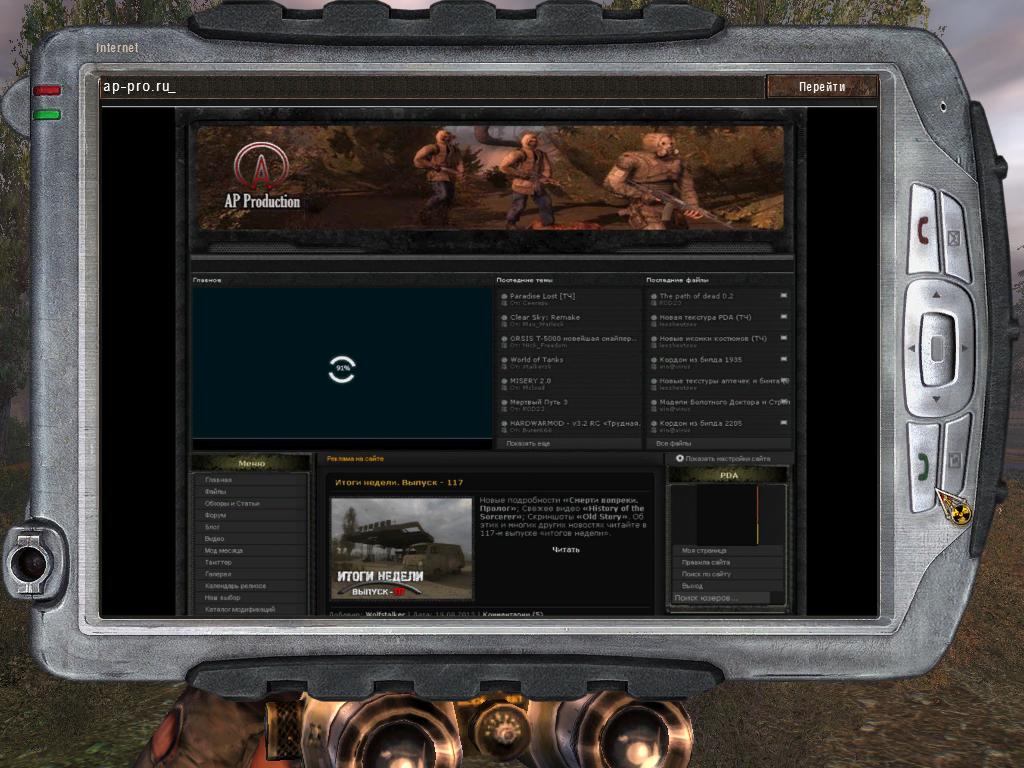The width and height of the screenshot is (1024, 768).
Task: Click the D-pad left arrow
Action: pyautogui.click(x=912, y=348)
